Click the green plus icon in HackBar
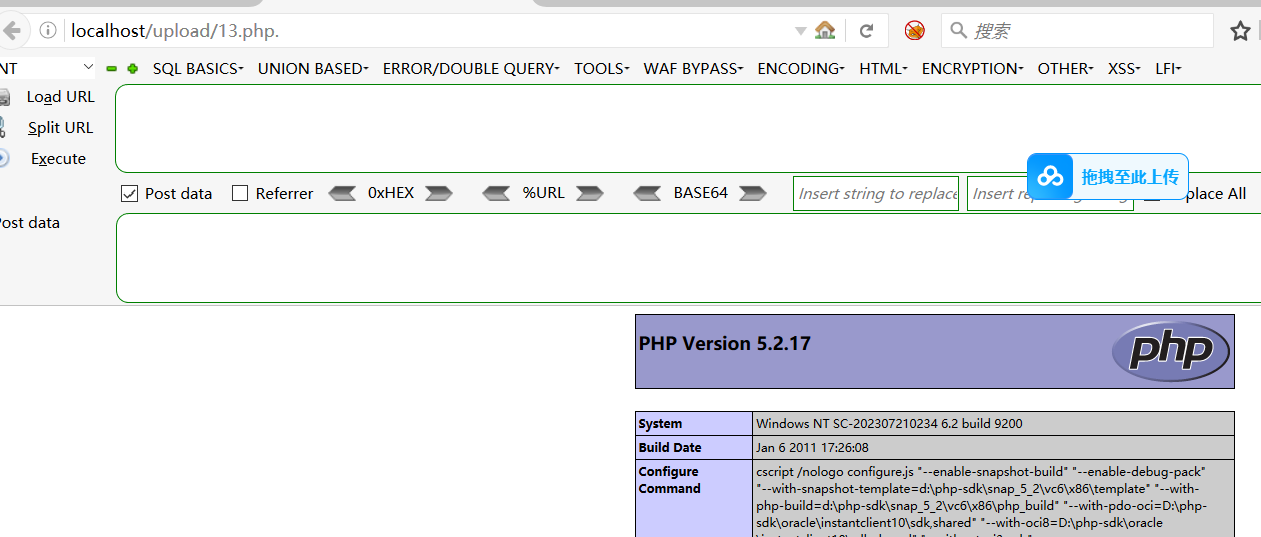Image resolution: width=1261 pixels, height=537 pixels. tap(132, 69)
